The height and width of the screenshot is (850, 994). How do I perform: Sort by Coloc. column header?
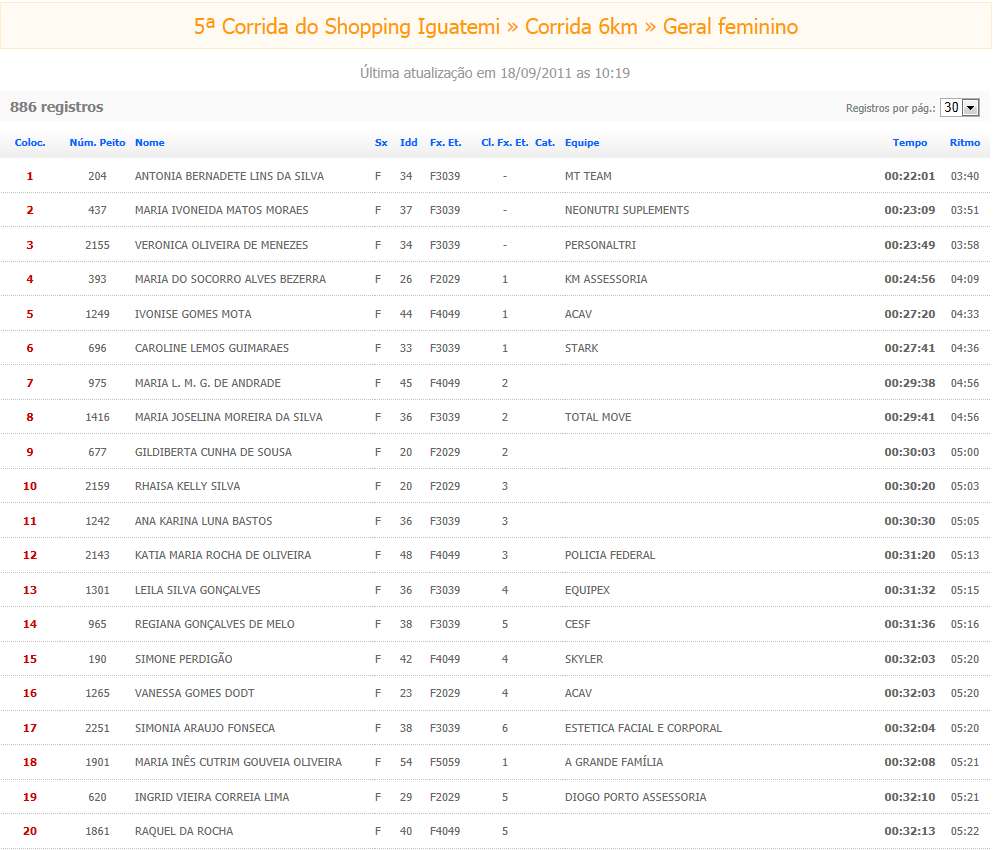click(30, 143)
